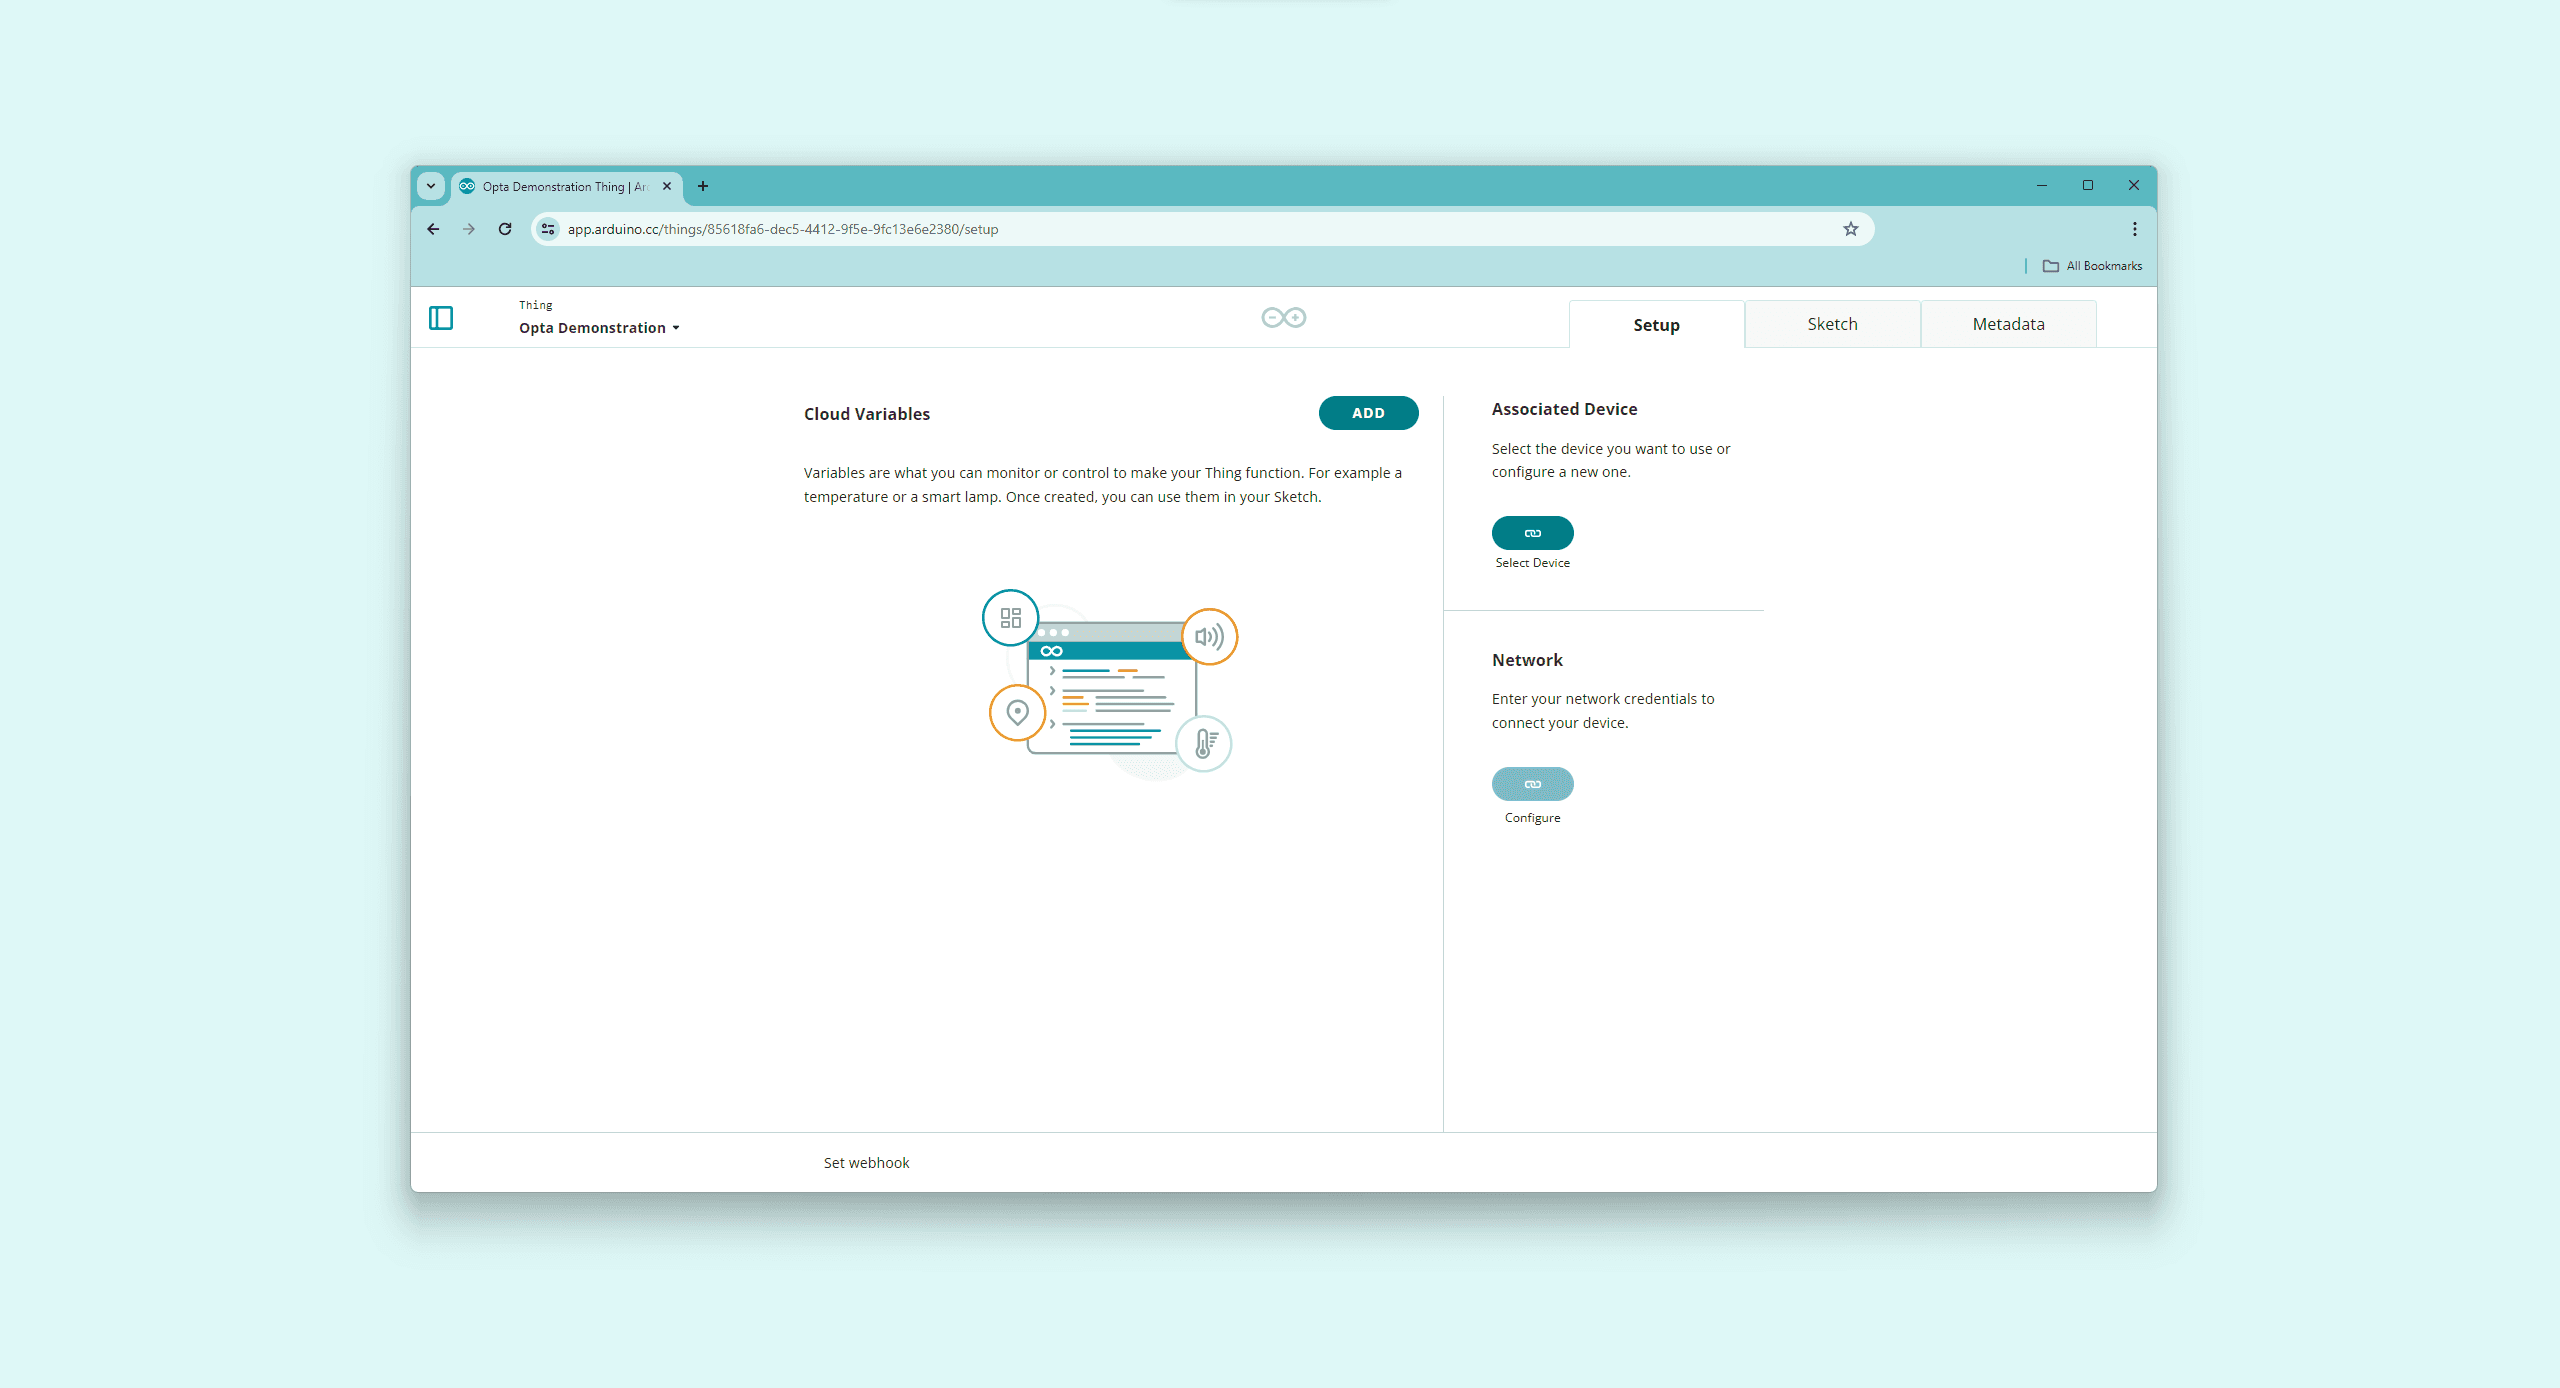Select the Opta Demonstration Thing browser tab
Screen dimensions: 2560x1388
point(560,186)
